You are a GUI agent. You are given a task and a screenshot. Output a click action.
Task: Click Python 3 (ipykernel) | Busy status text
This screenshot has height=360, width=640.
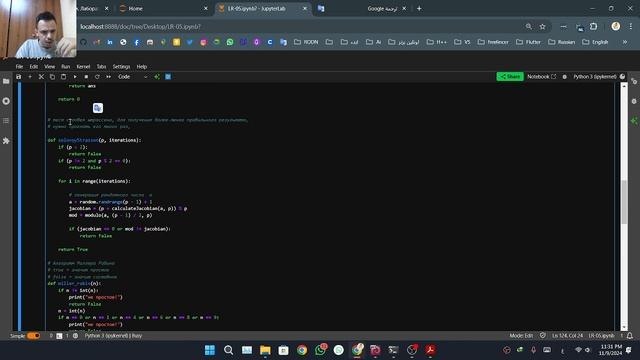113,336
